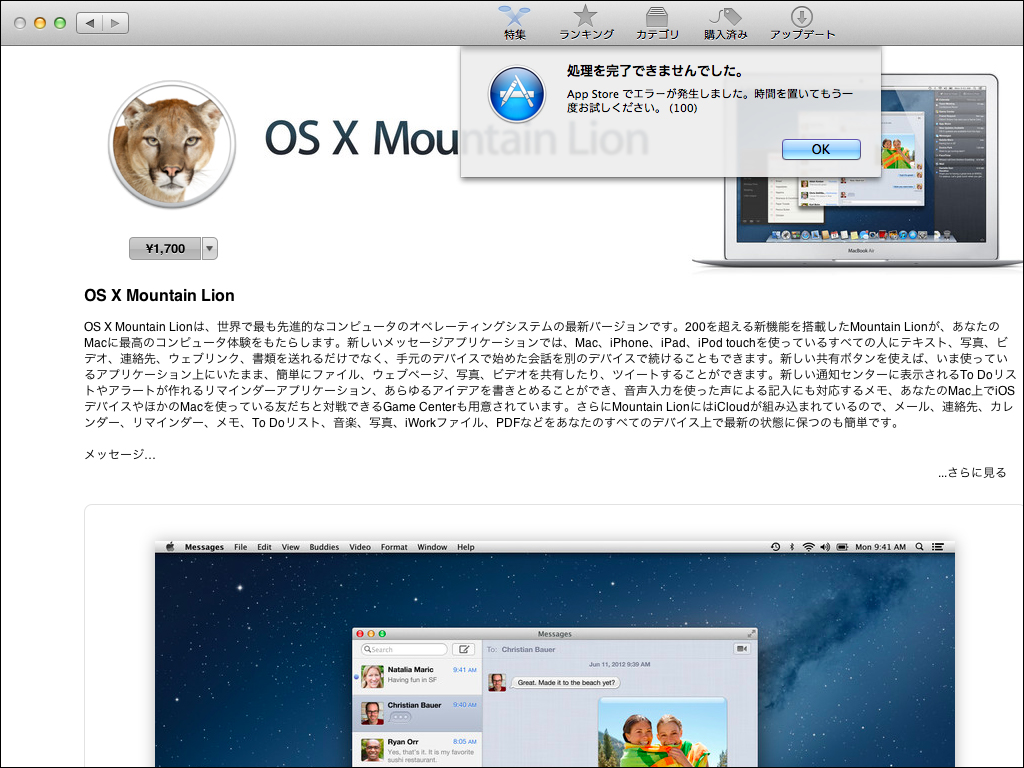Viewport: 1024px width, 768px height.
Task: Click the App Store icon in error dialog
Action: tap(517, 94)
